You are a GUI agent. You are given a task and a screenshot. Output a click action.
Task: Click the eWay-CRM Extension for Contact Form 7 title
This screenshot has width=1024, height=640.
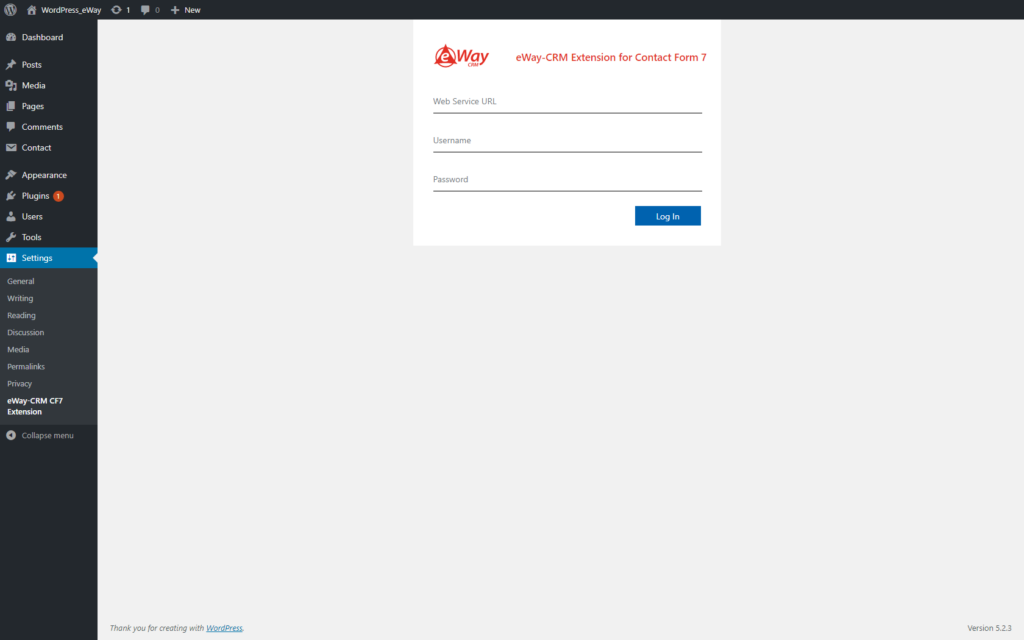pyautogui.click(x=611, y=57)
